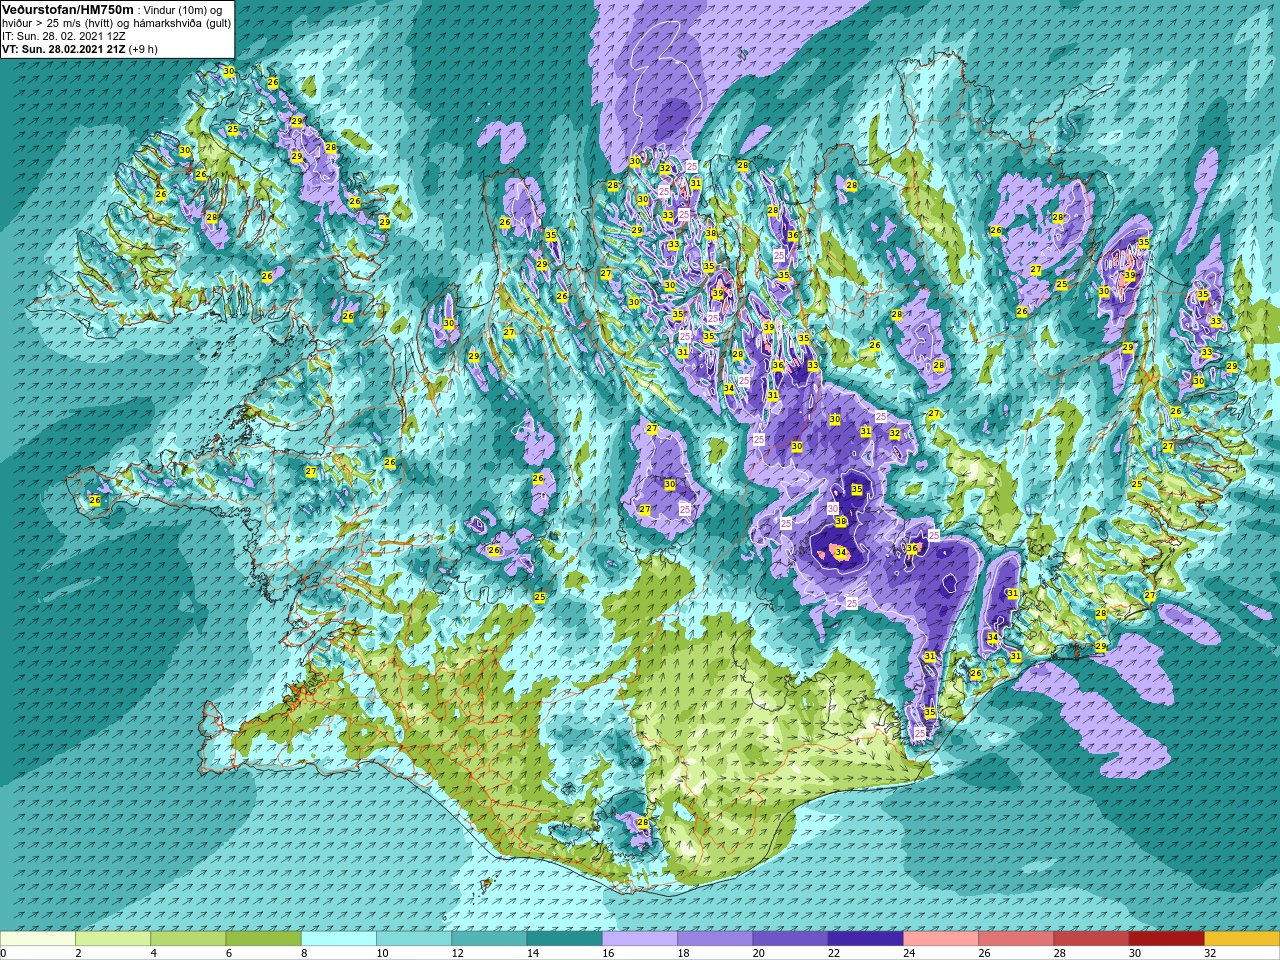Pick the pale cyan 8–10 m/s legend swatch
The image size is (1280, 960).
click(339, 939)
